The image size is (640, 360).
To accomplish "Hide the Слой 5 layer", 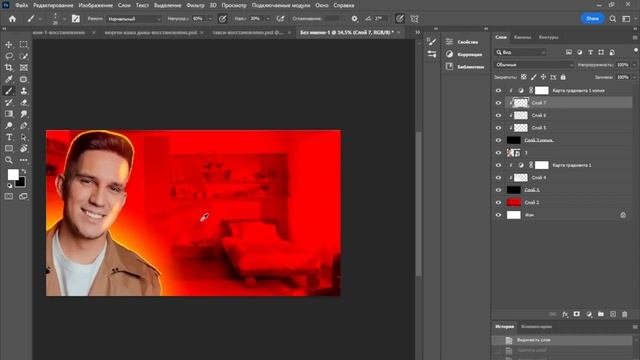I will pos(498,128).
